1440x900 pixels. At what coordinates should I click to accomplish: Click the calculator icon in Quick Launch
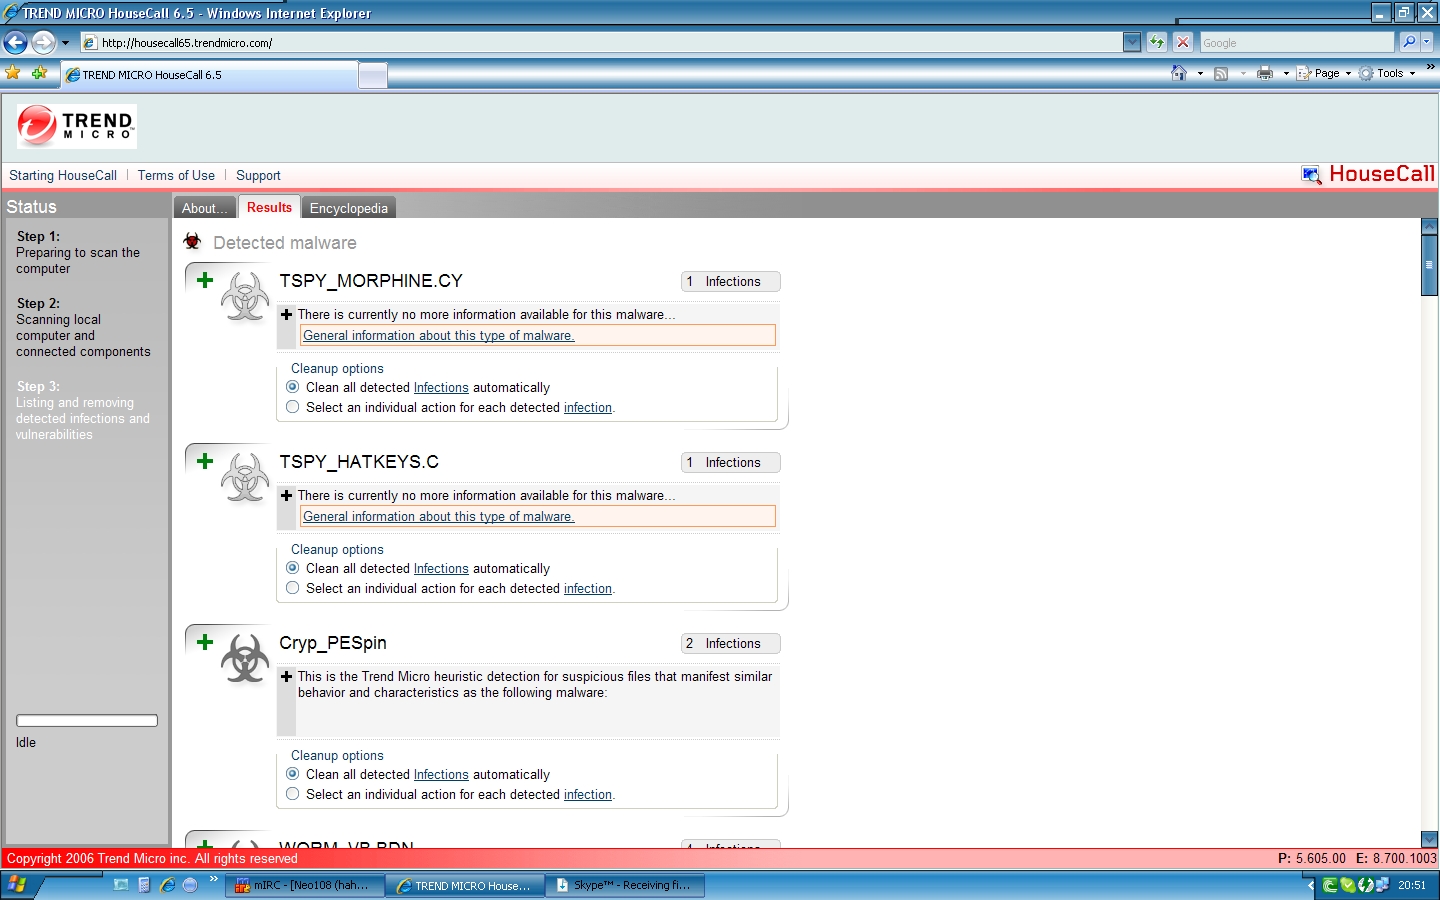click(x=144, y=885)
